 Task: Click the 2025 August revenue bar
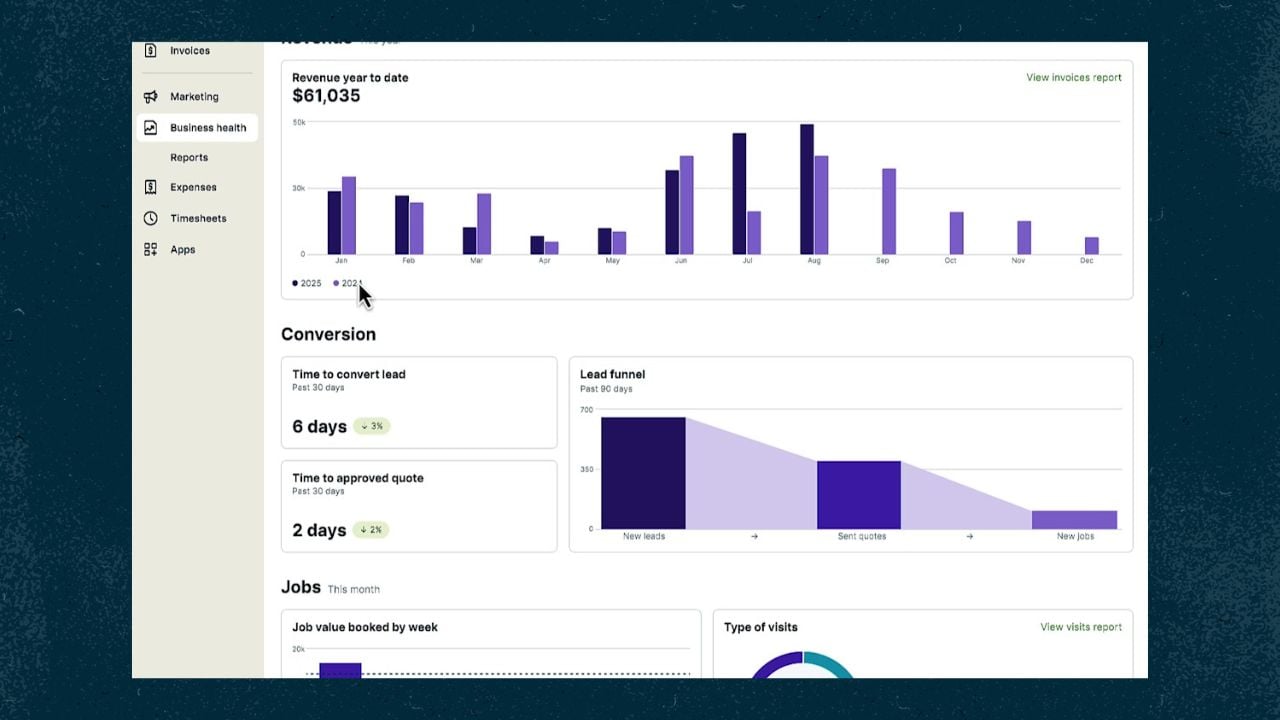click(x=807, y=189)
